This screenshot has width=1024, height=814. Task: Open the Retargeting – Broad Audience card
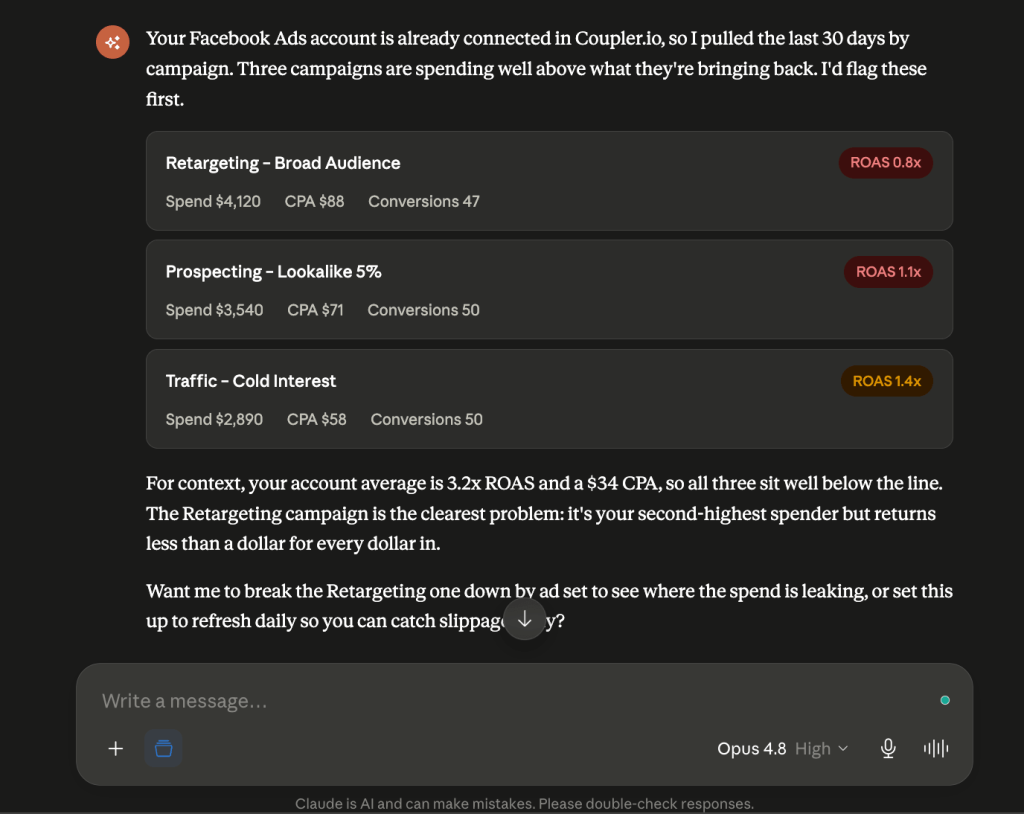[x=549, y=181]
